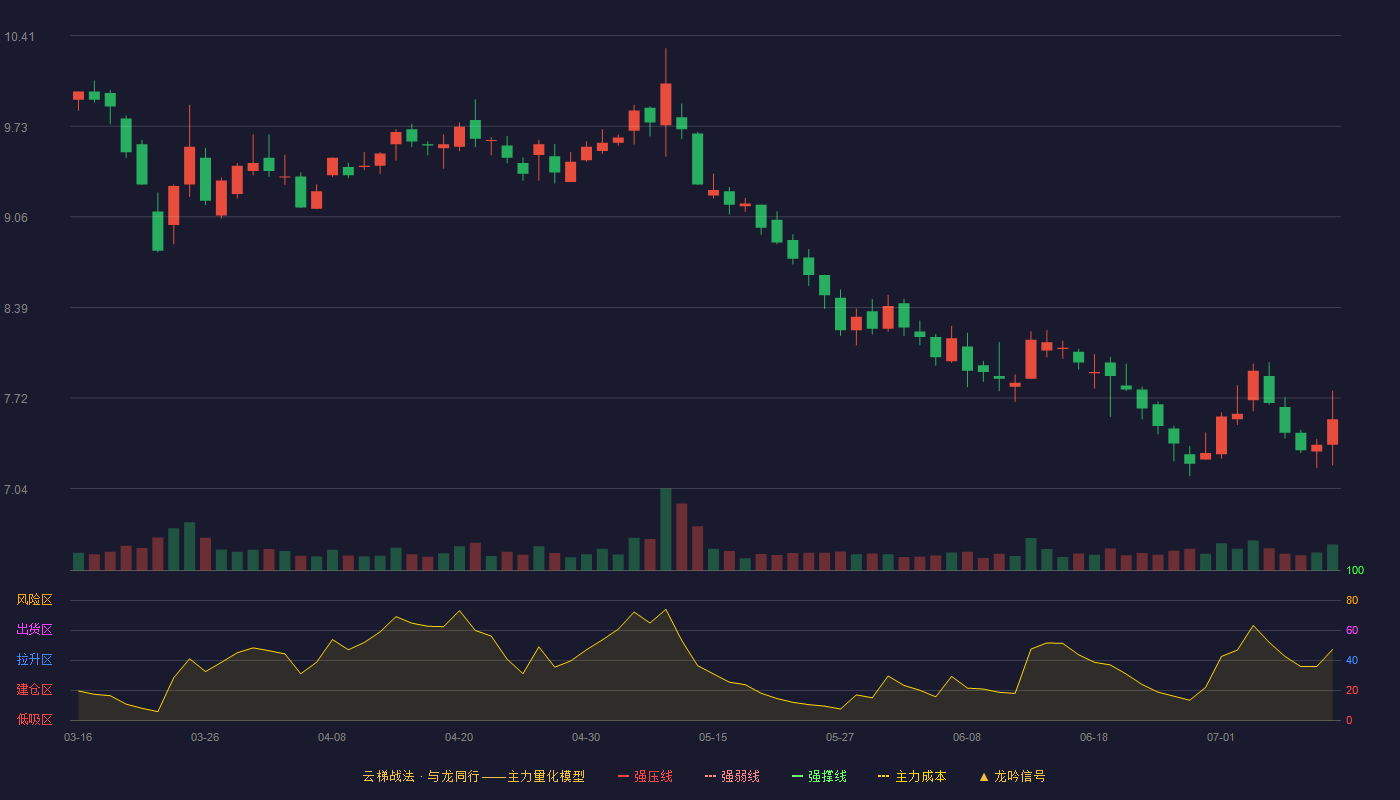Click the orange 80 indicator axis value

pyautogui.click(x=1352, y=600)
